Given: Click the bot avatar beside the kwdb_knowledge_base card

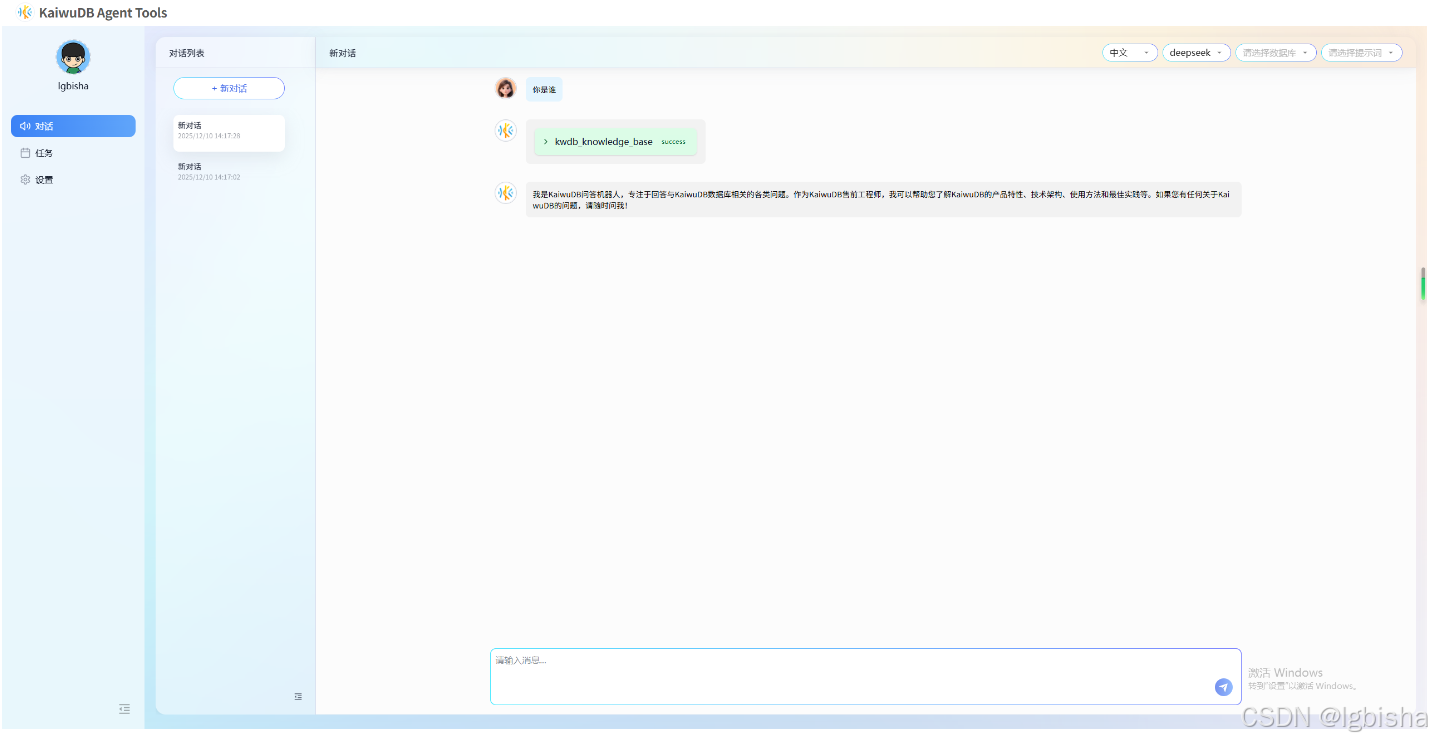Looking at the screenshot, I should 505,130.
